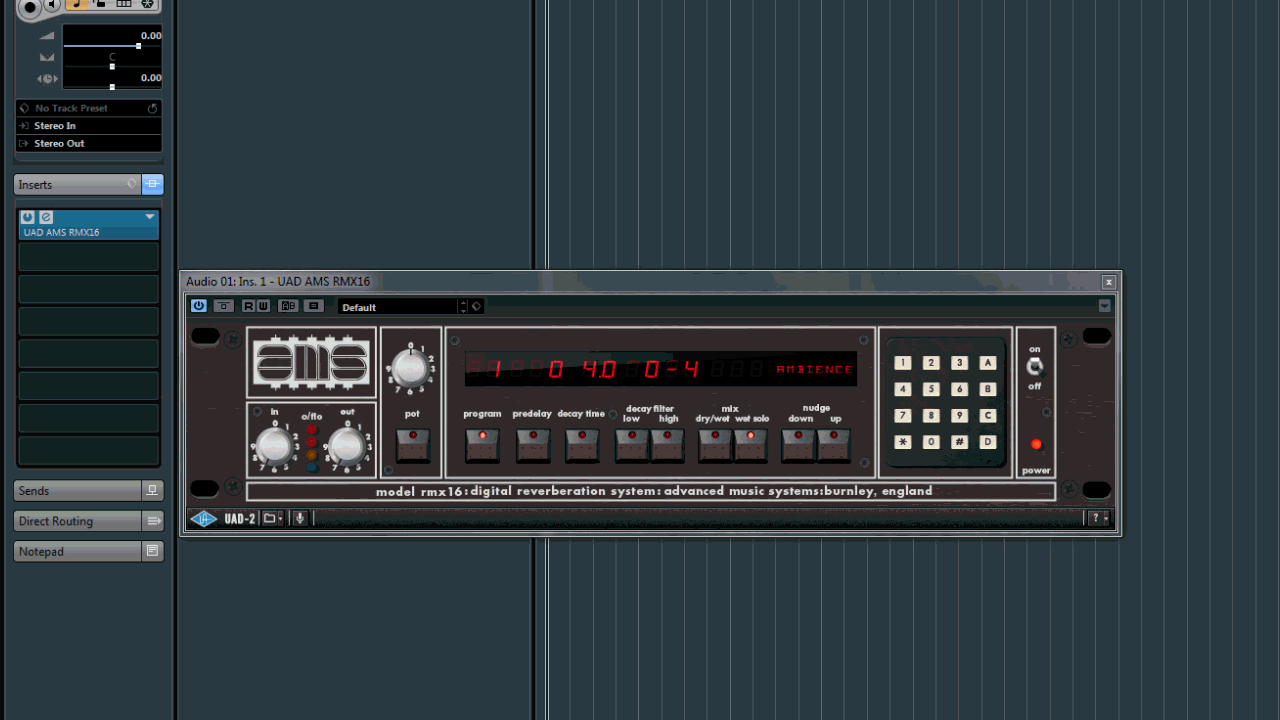Select the program button
The width and height of the screenshot is (1280, 720).
pos(482,445)
